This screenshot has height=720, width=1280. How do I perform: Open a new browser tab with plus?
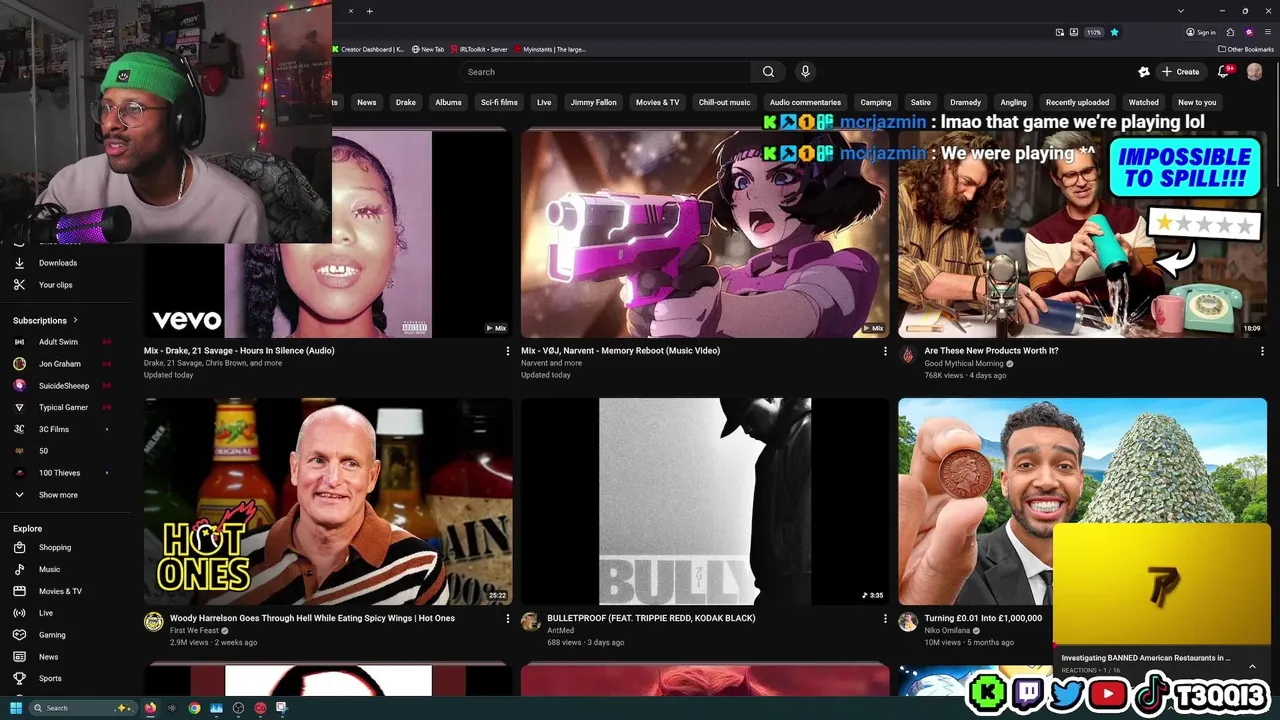point(369,11)
